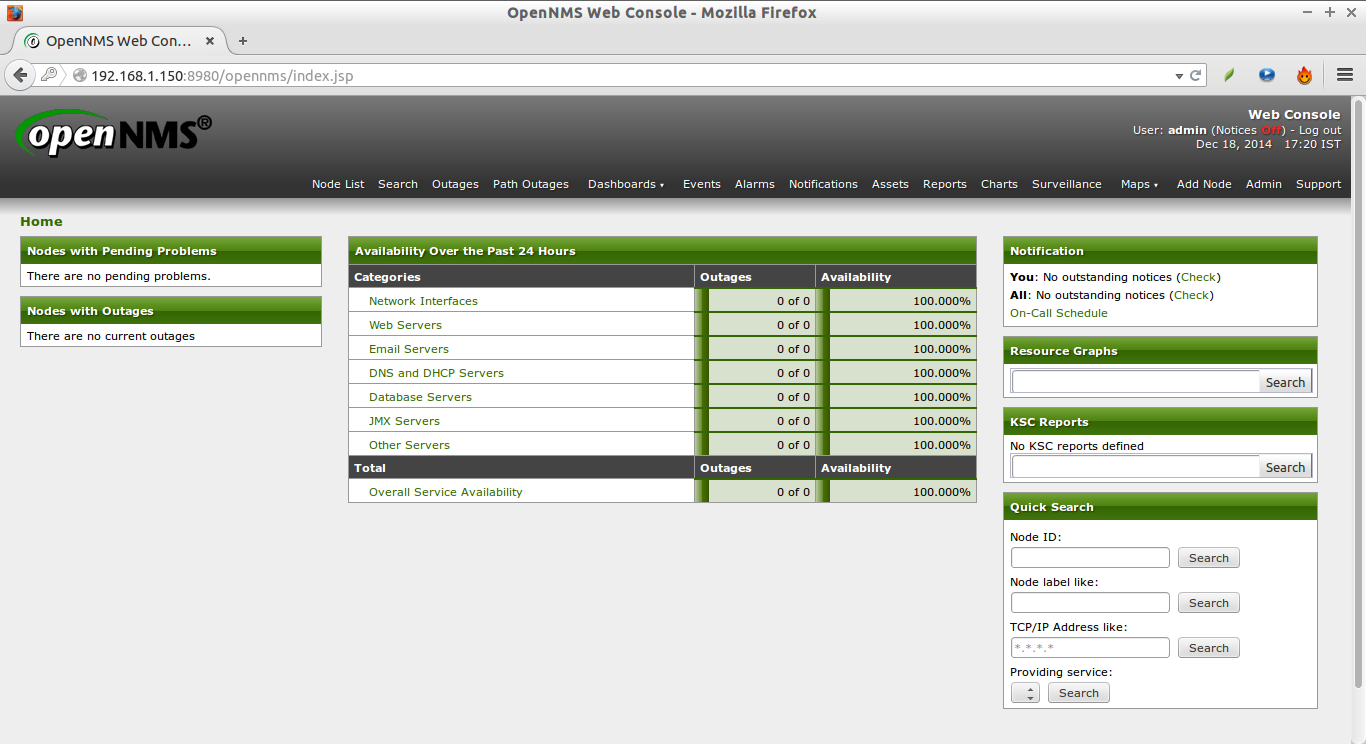Image resolution: width=1366 pixels, height=744 pixels.
Task: Open DNS and DHCP Servers category
Action: pyautogui.click(x=436, y=373)
